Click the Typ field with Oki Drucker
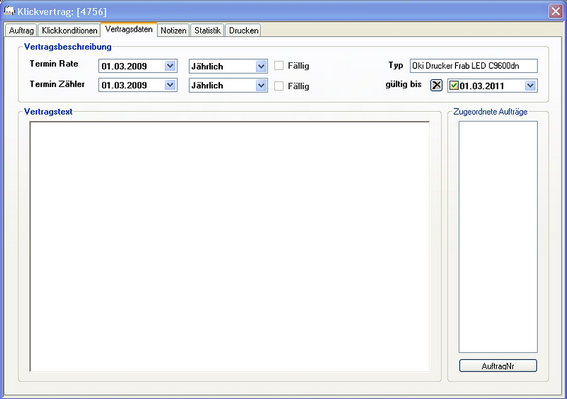The image size is (567, 399). [x=474, y=66]
